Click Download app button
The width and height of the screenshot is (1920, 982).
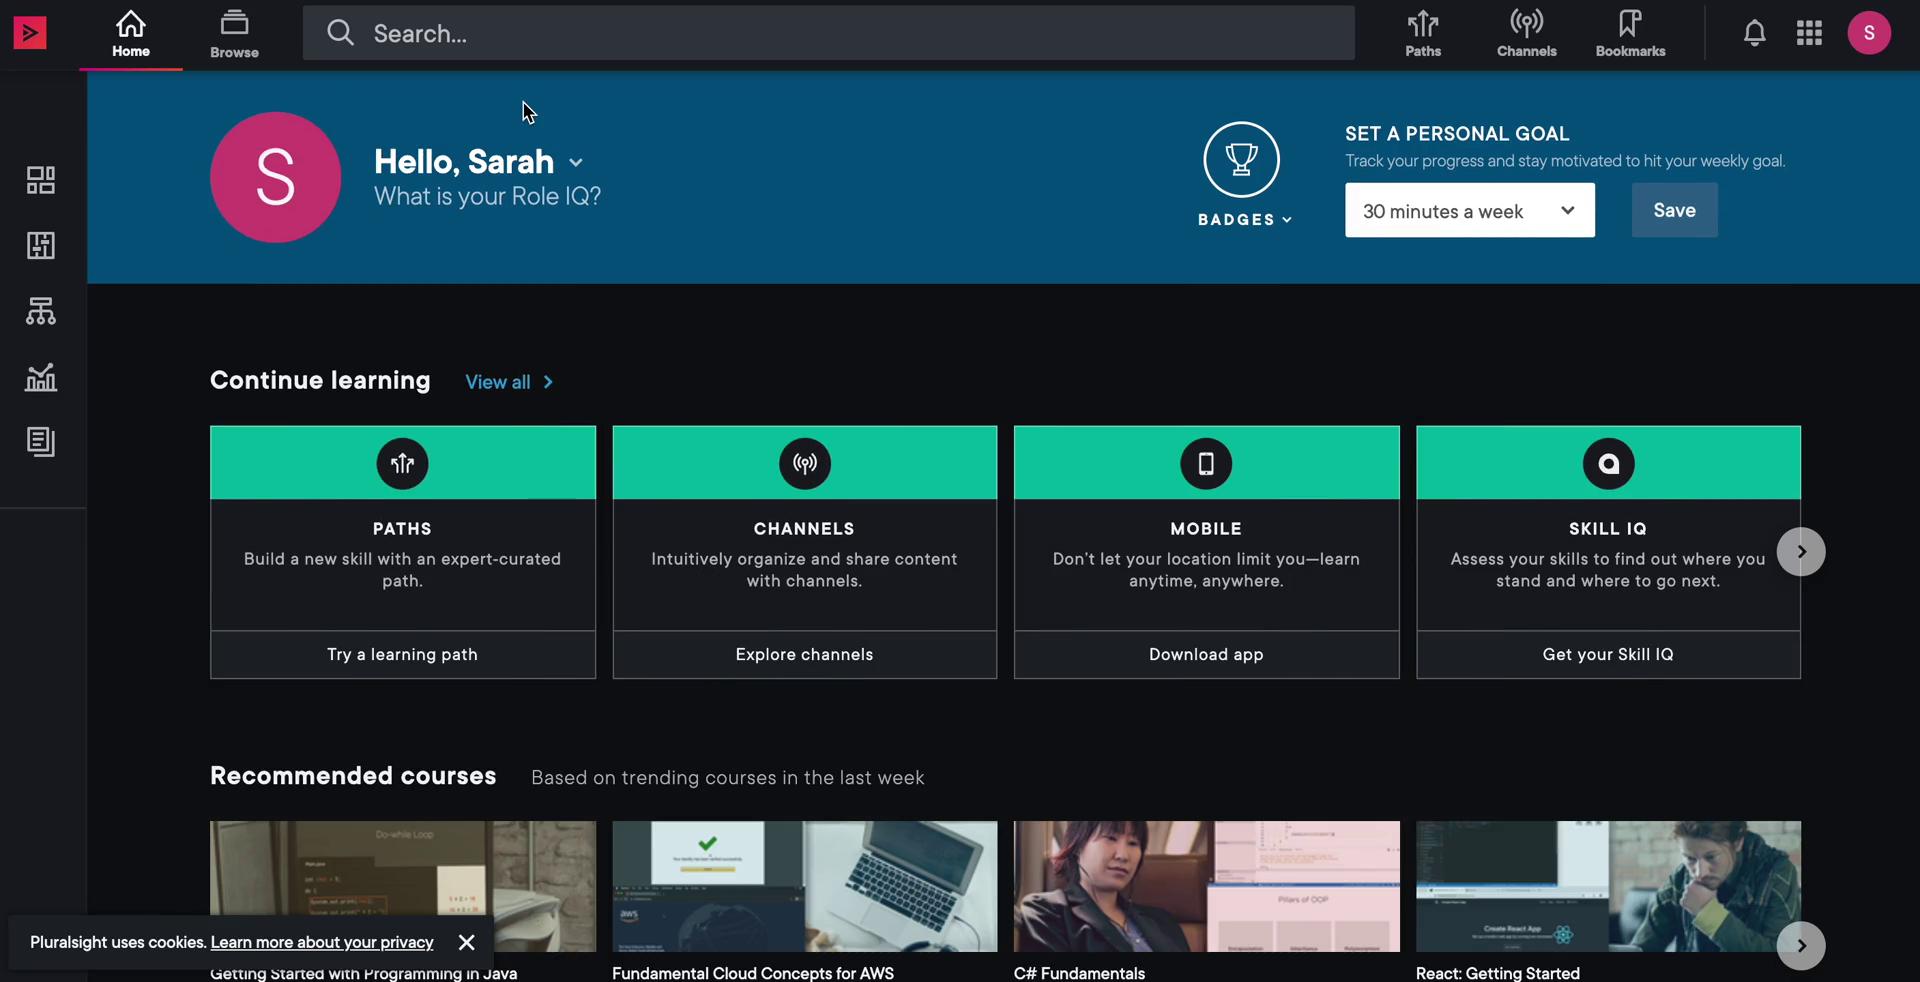[1207, 655]
